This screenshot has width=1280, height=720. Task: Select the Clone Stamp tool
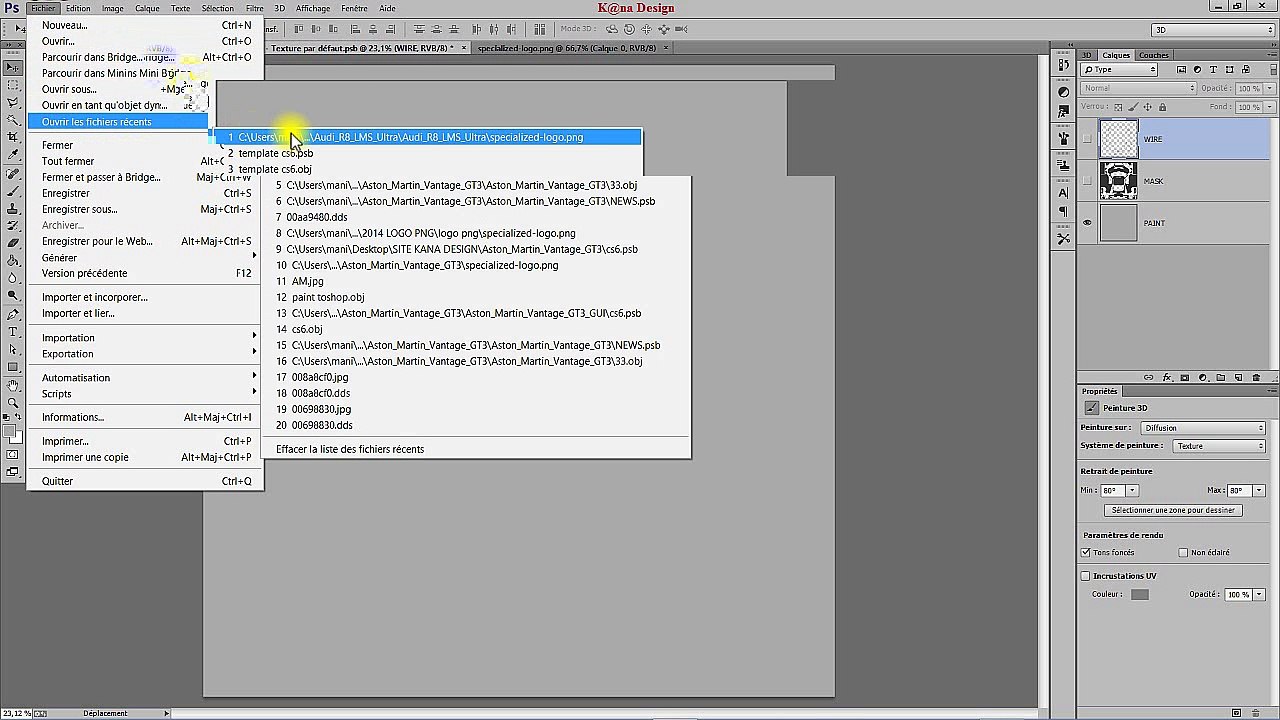13,209
